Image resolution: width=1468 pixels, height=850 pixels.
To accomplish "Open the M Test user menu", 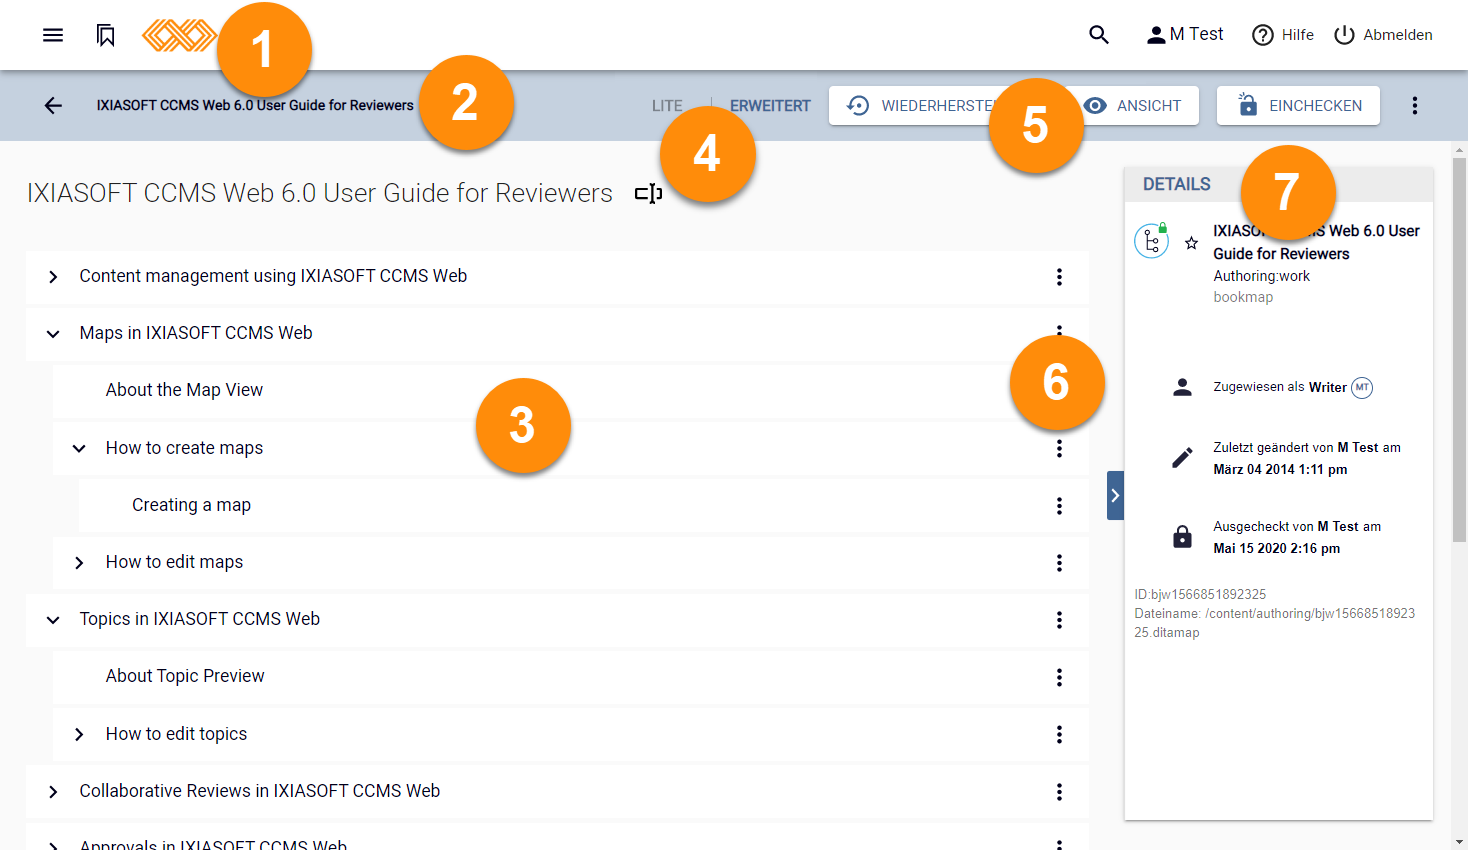I will (1185, 35).
